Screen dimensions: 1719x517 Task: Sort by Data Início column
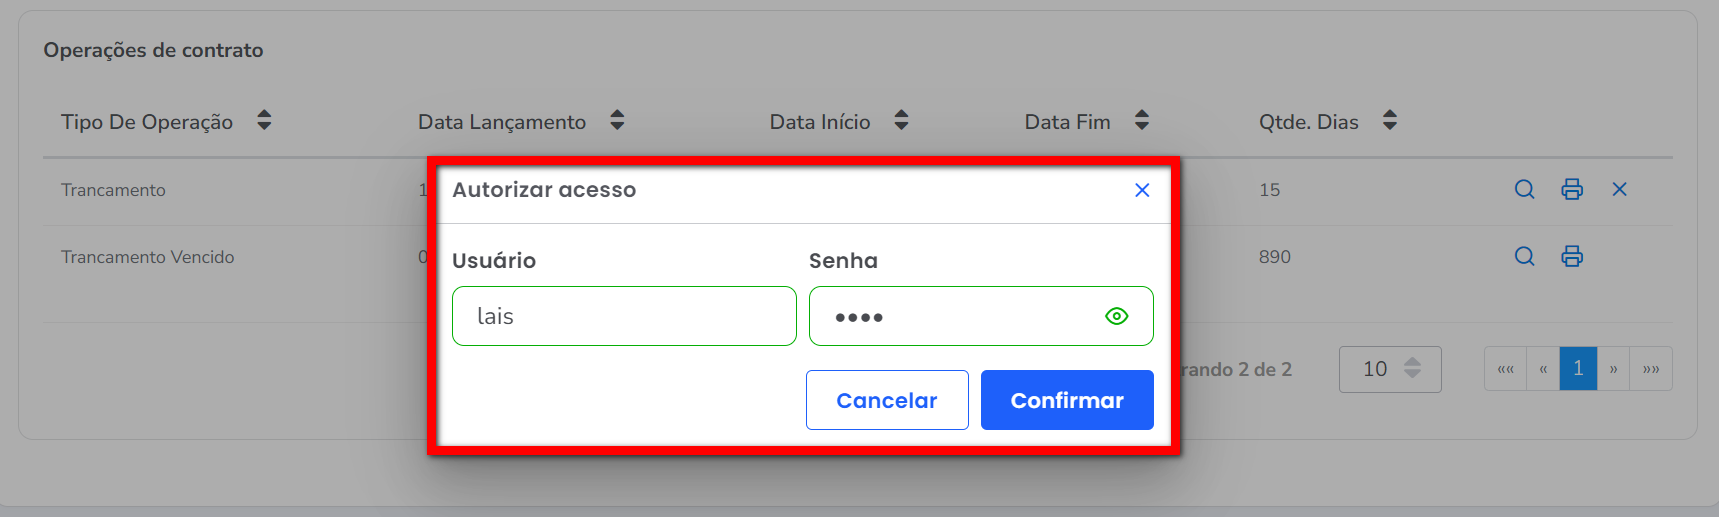click(901, 121)
